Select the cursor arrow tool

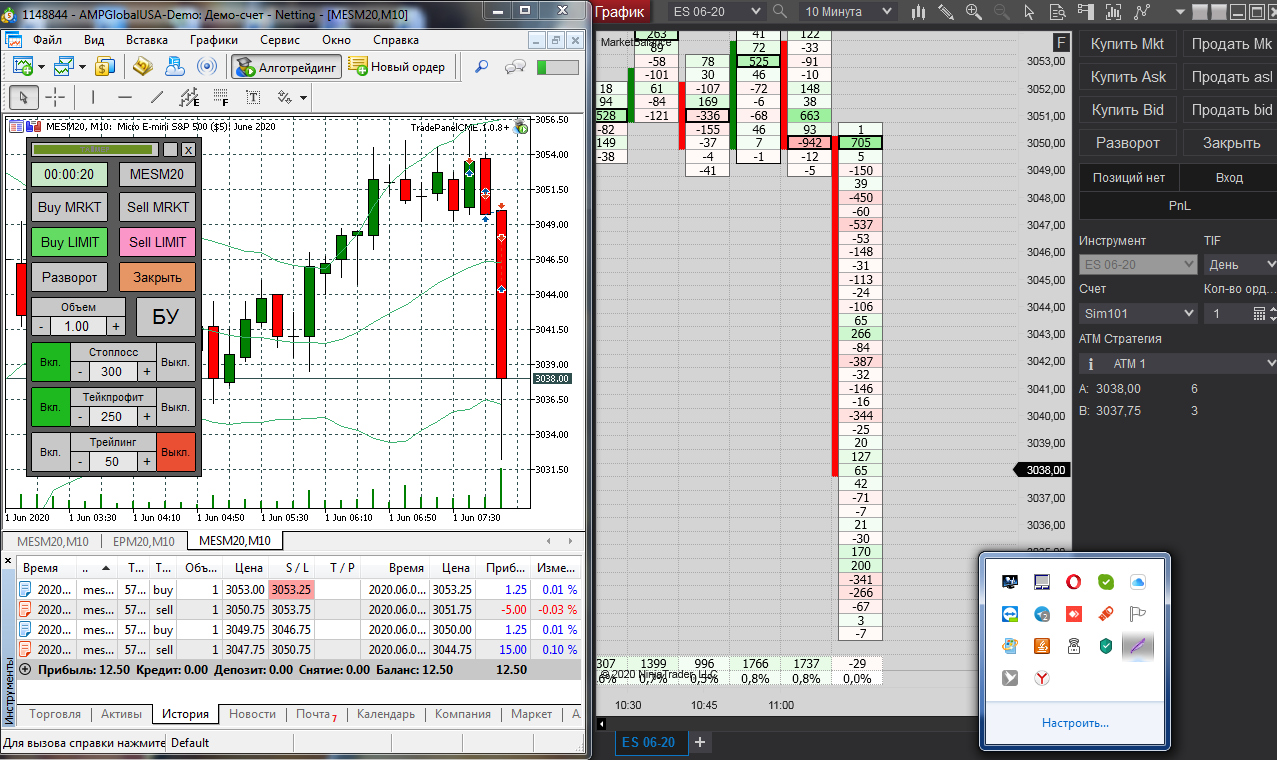23,97
